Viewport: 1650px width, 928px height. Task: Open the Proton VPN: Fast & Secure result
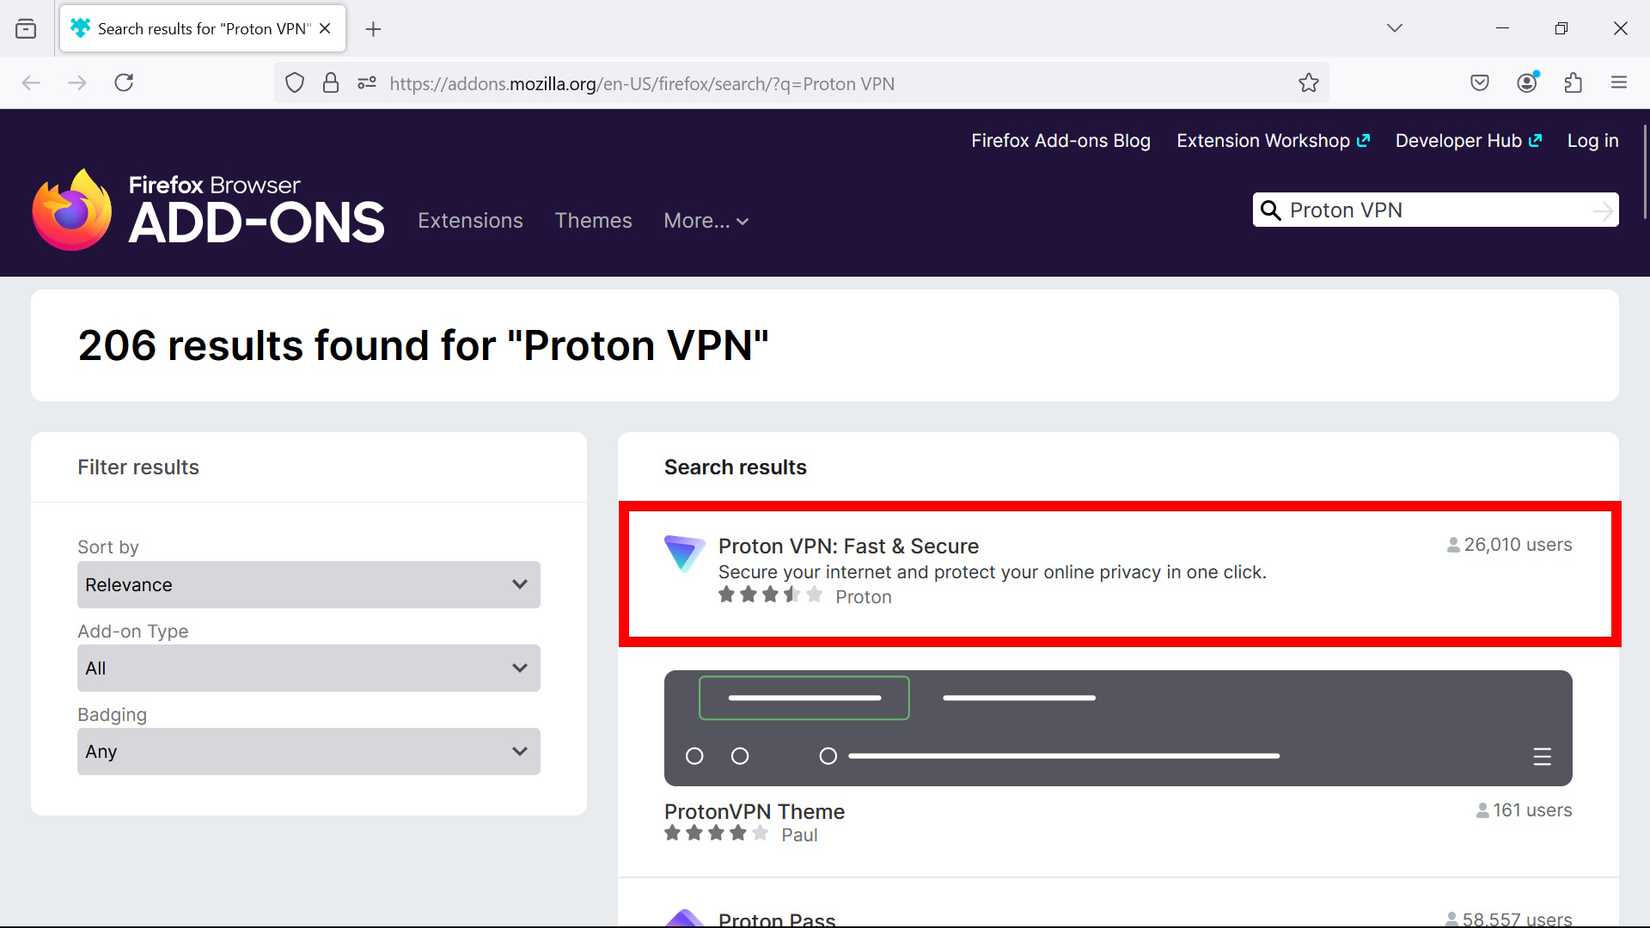coord(848,546)
